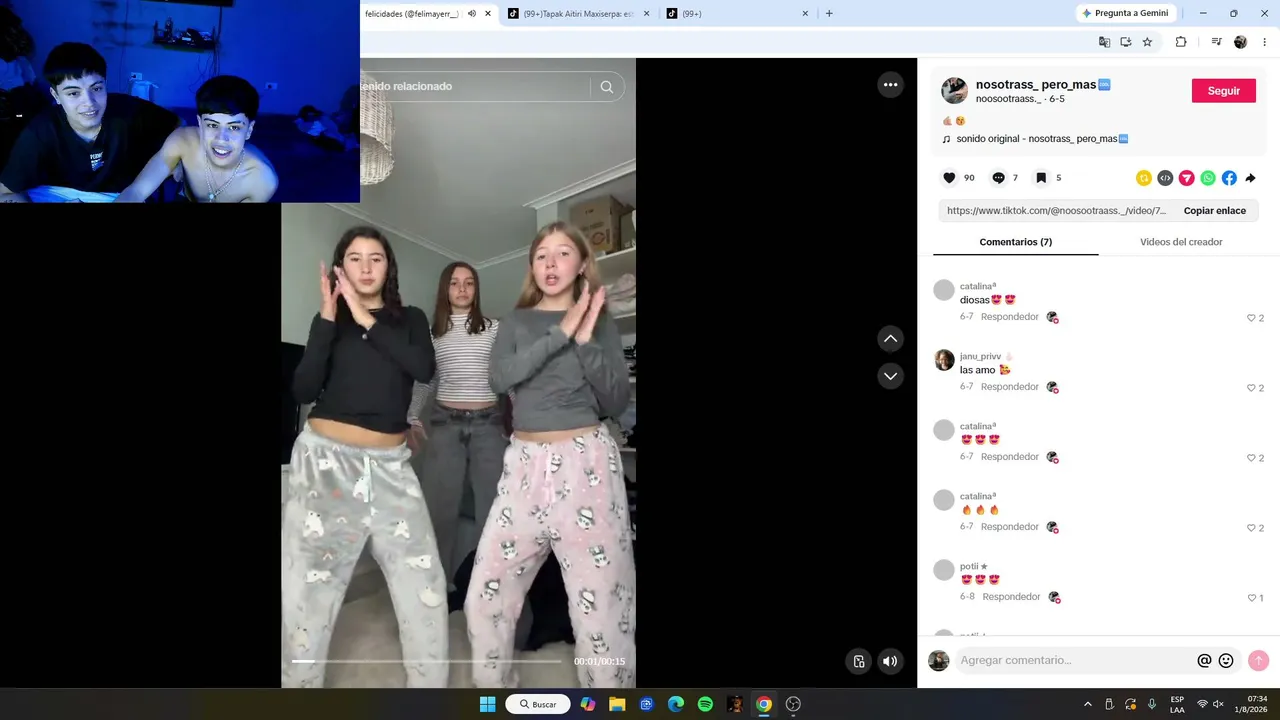
Task: Translate the page with the translate icon
Action: tap(1104, 42)
